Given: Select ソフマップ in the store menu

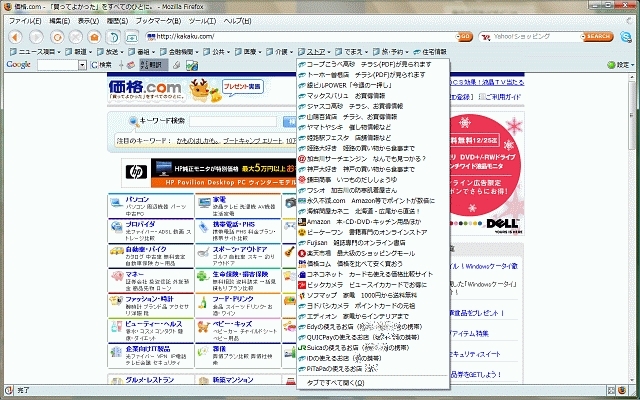Looking at the screenshot, I should [373, 295].
